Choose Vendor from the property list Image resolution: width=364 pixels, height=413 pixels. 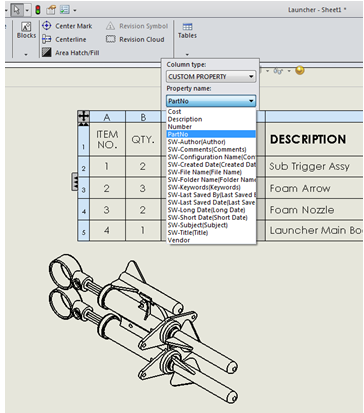point(211,240)
